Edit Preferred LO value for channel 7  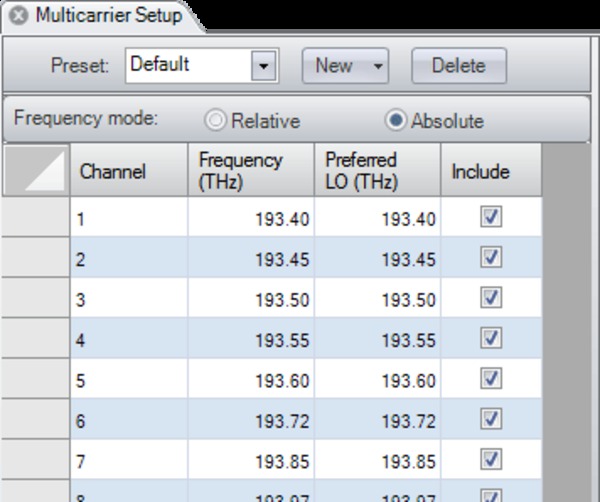pyautogui.click(x=377, y=460)
